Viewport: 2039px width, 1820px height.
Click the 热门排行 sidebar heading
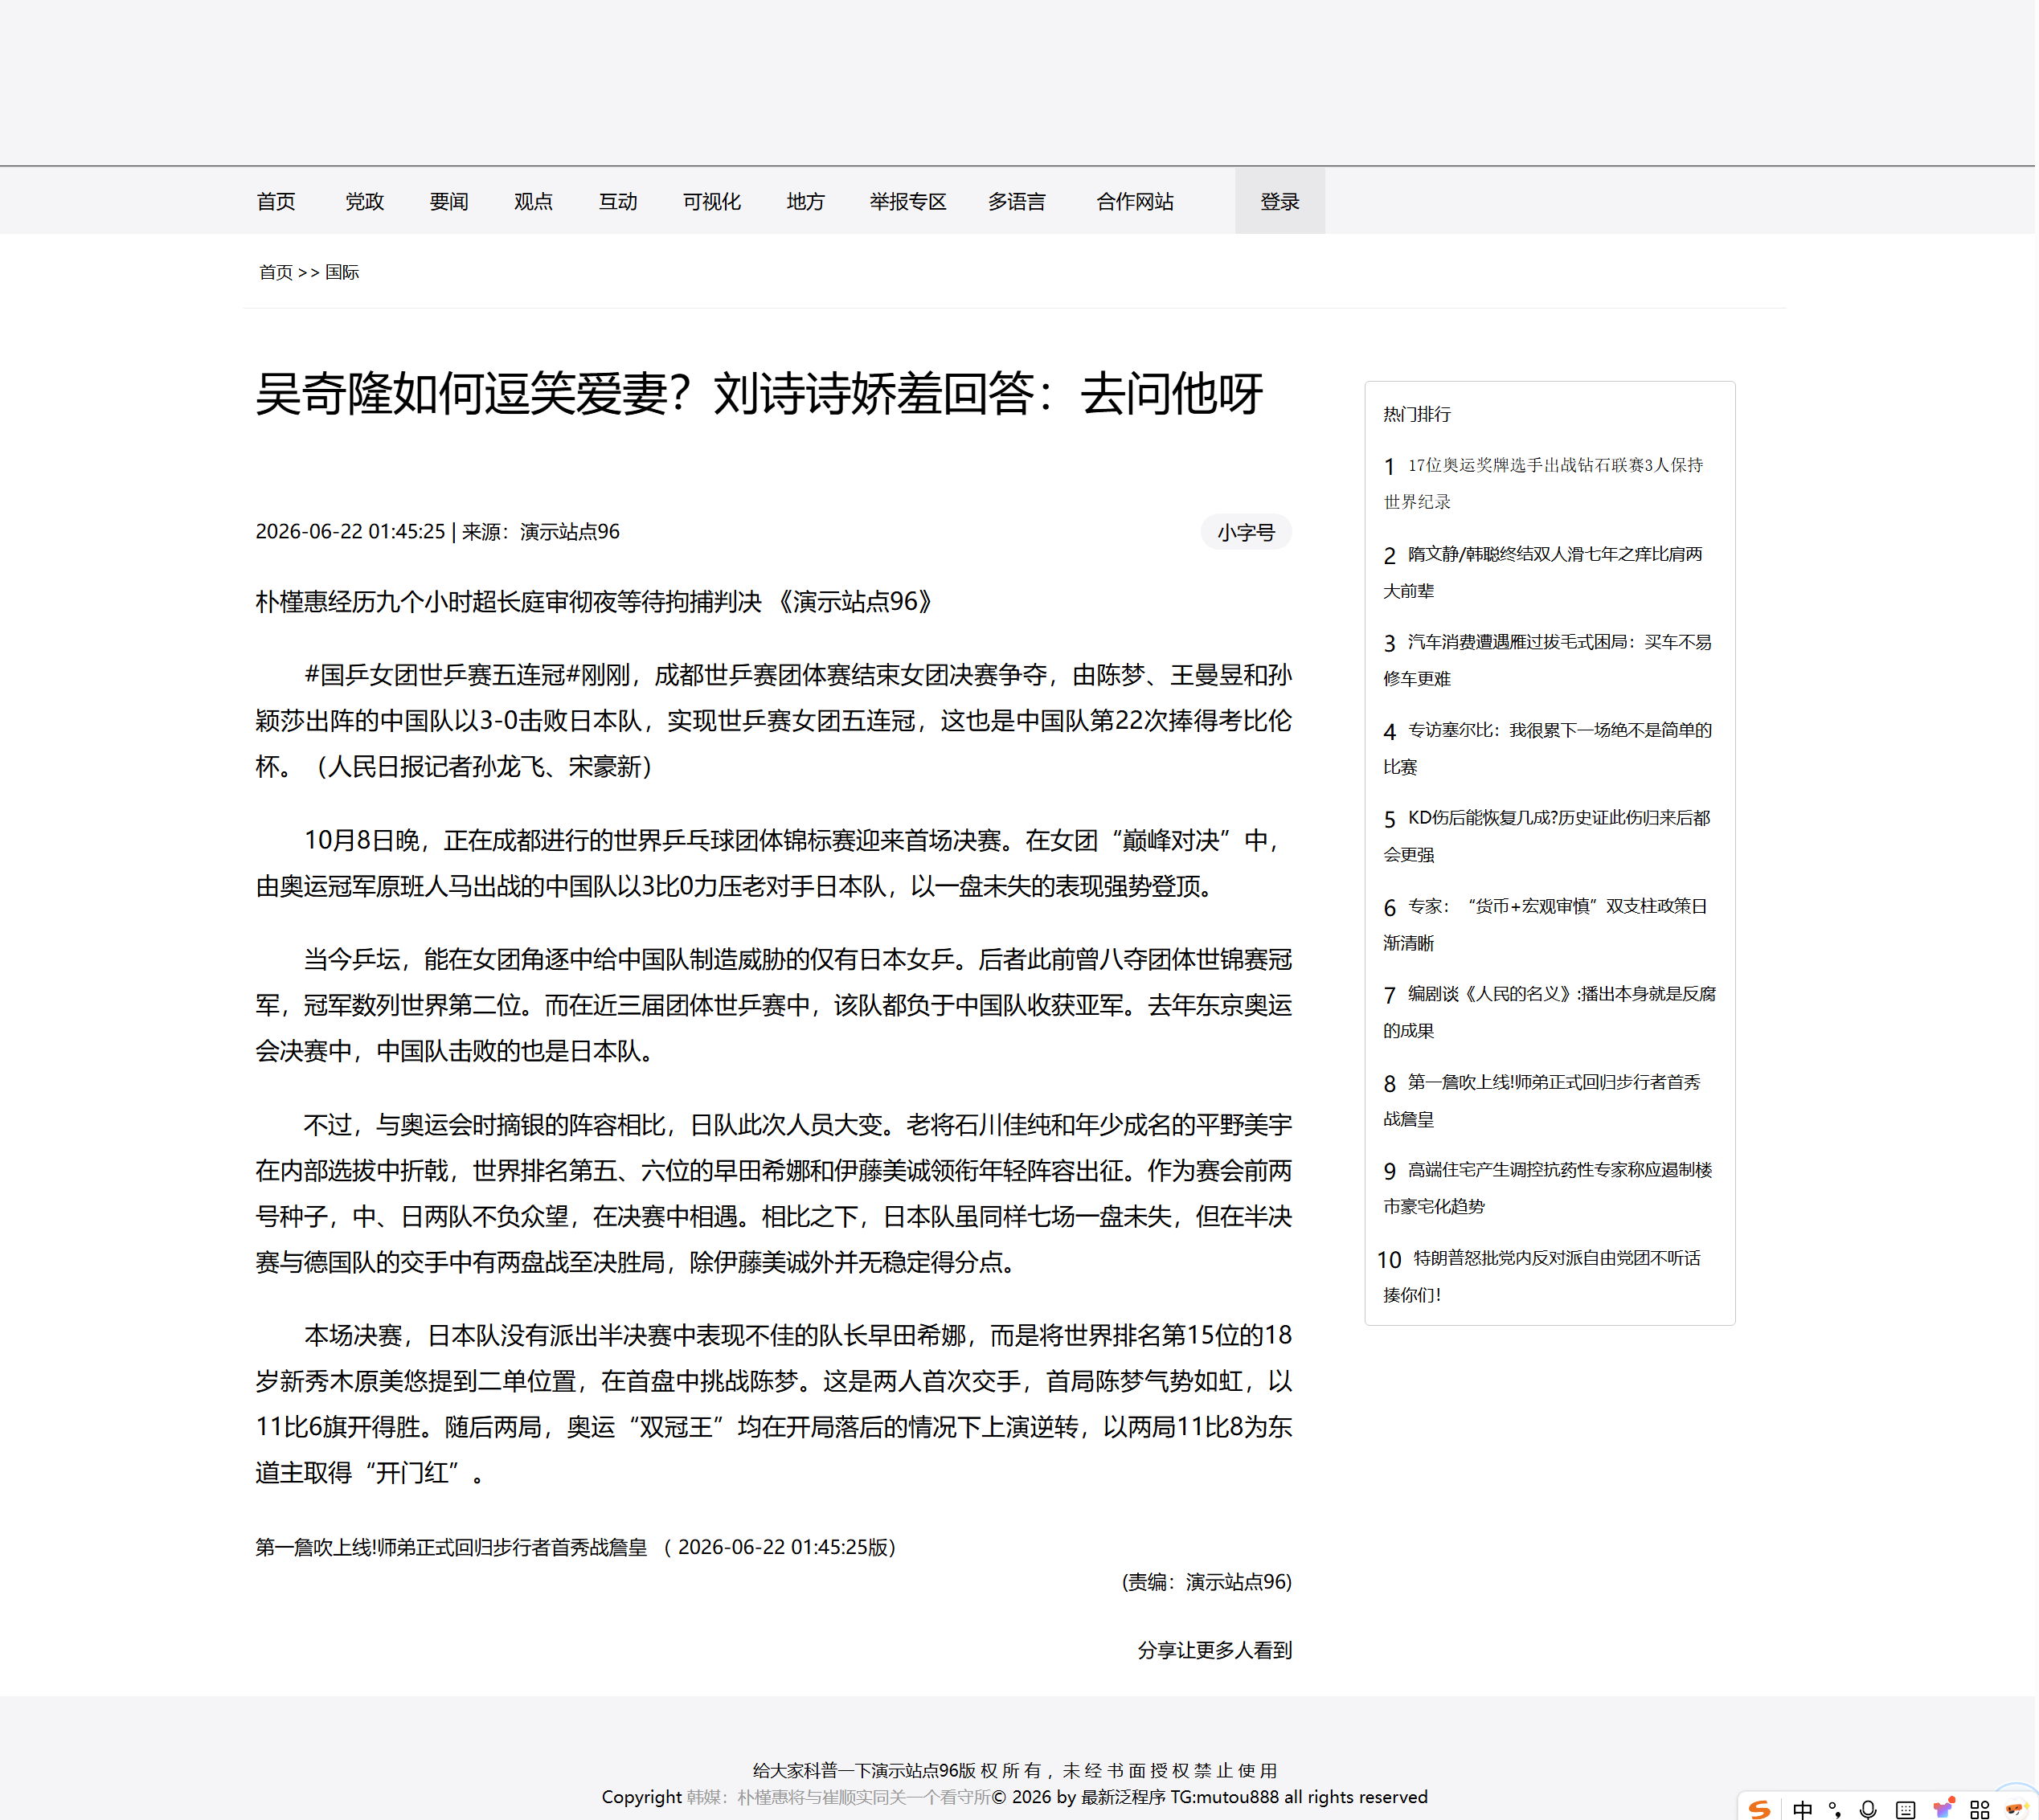(1417, 414)
